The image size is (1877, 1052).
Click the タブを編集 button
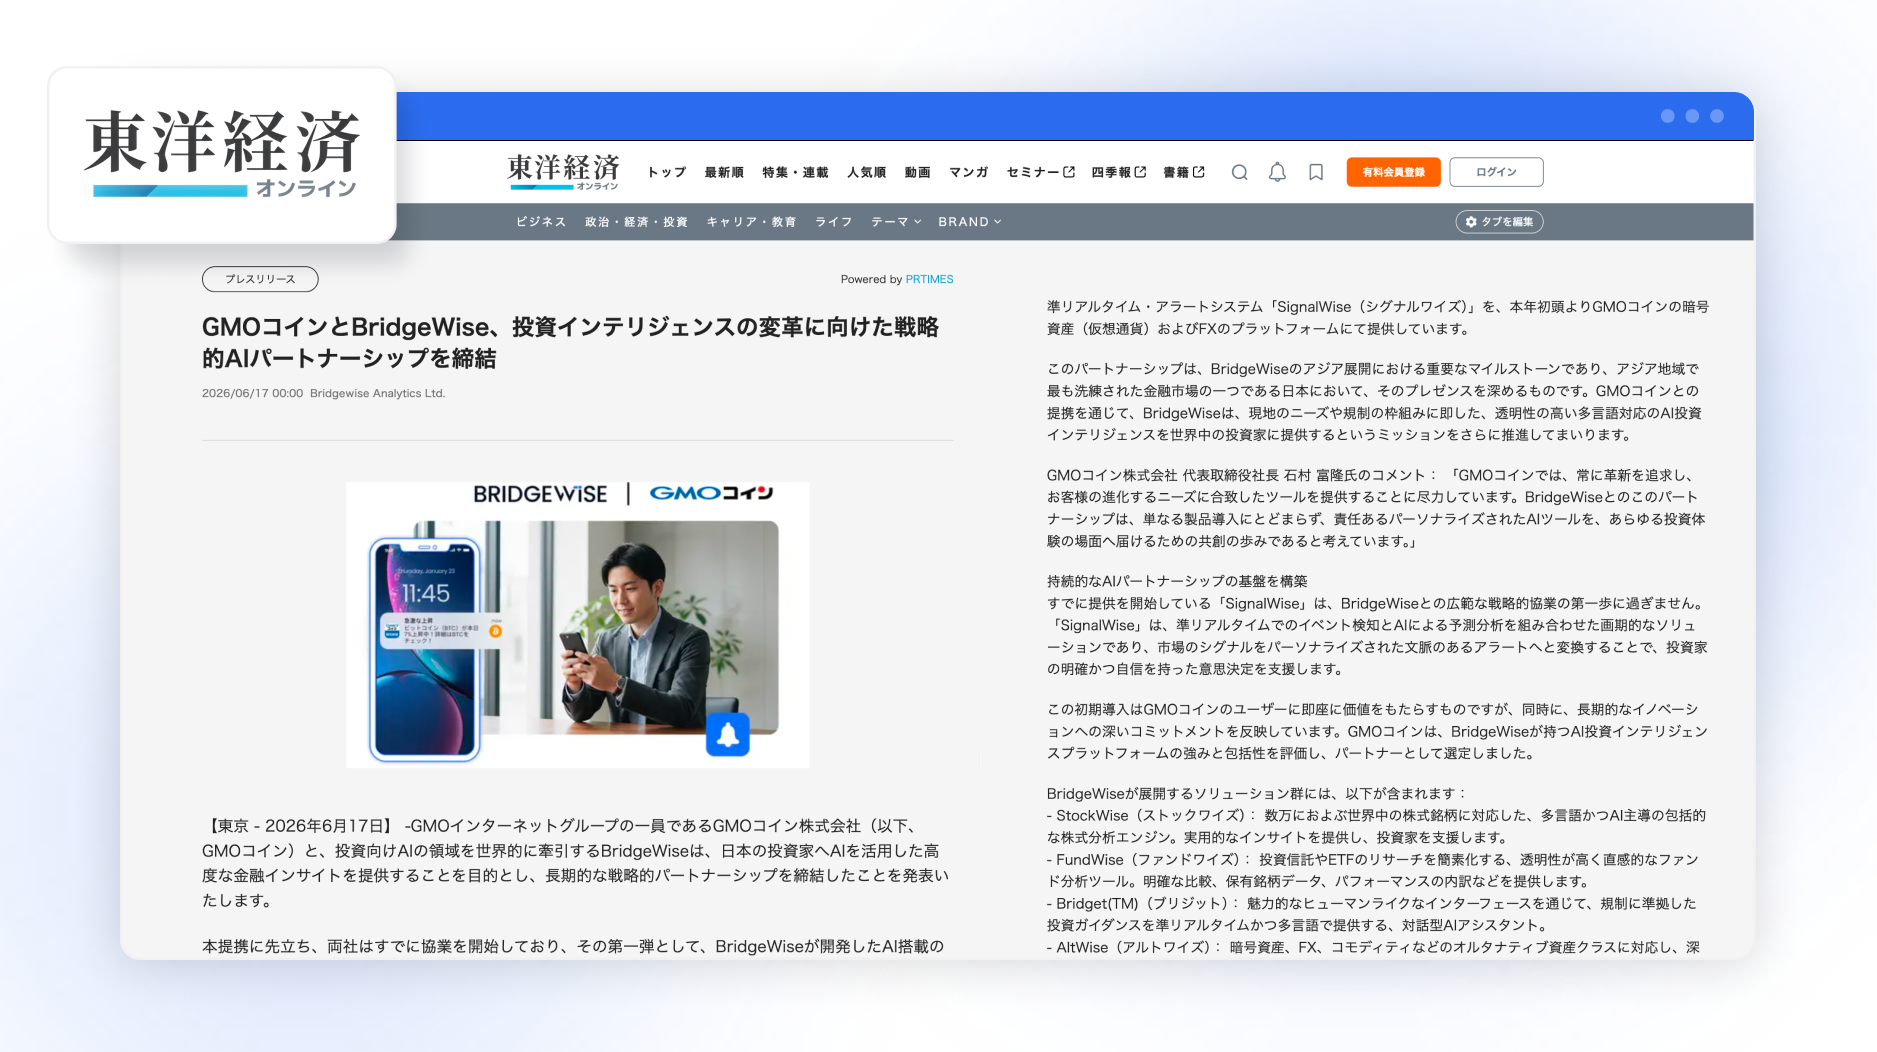tap(1499, 222)
